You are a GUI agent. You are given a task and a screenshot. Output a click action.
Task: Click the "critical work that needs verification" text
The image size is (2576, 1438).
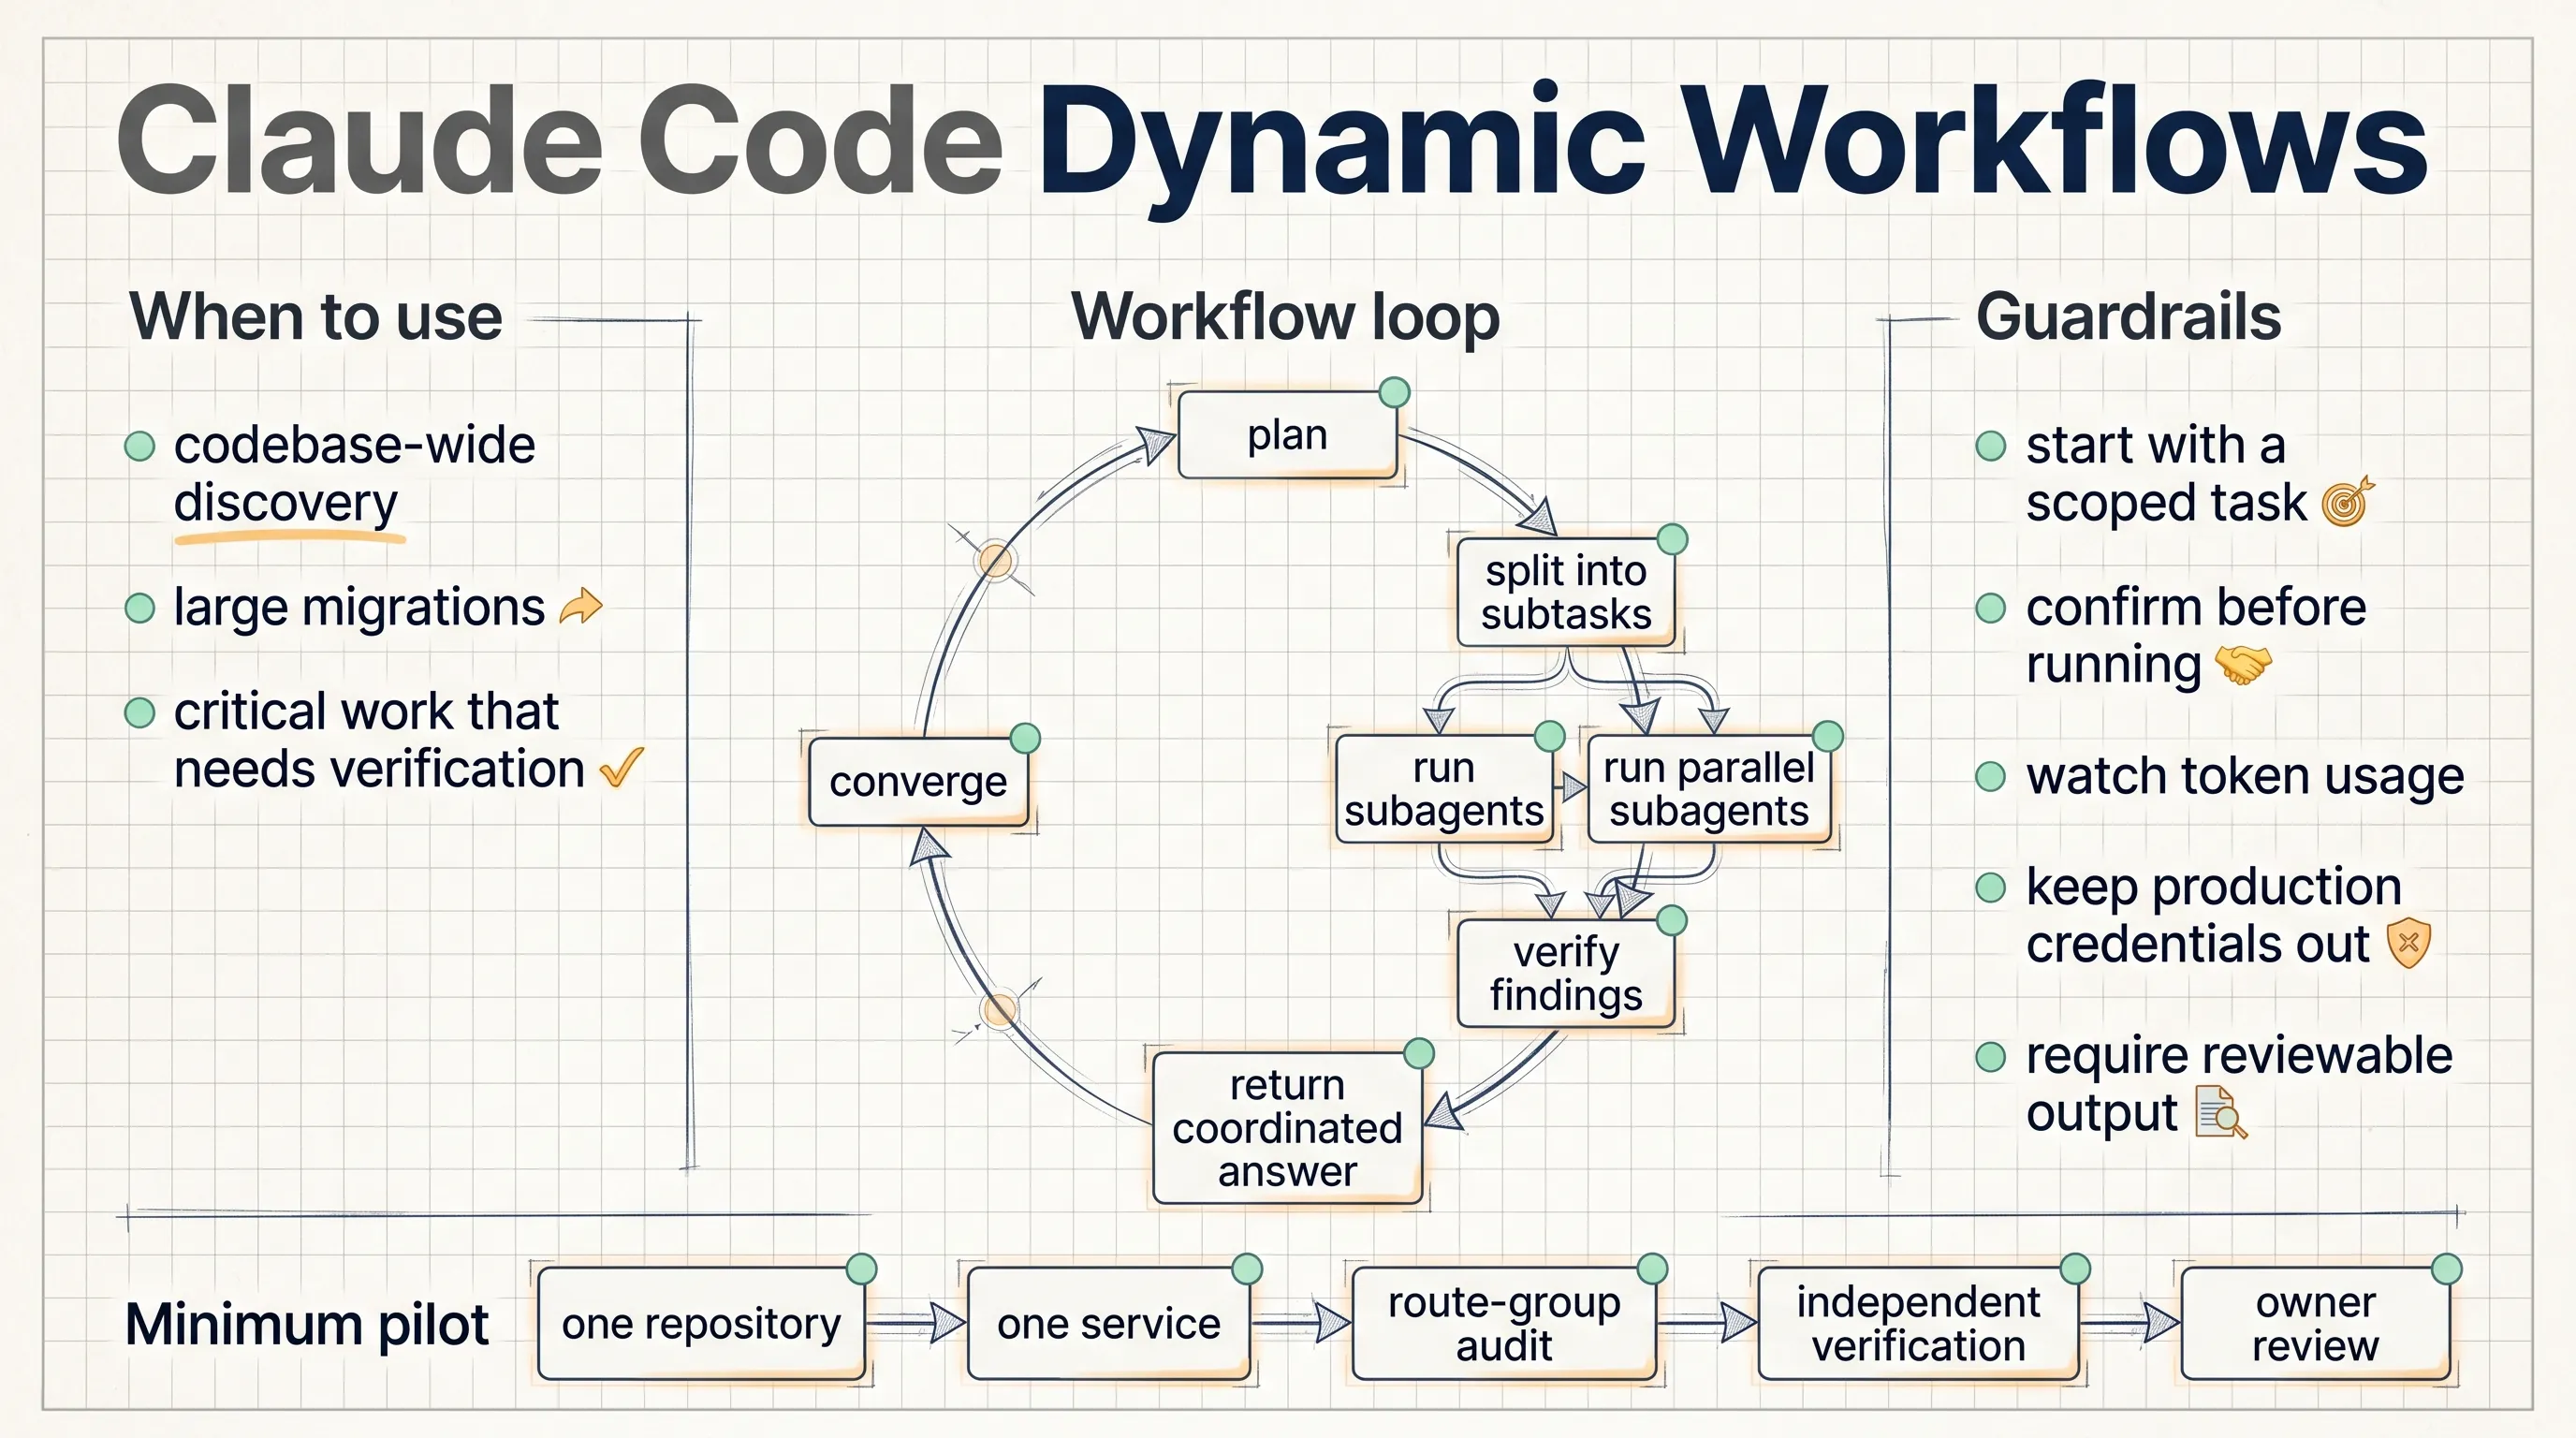point(379,740)
